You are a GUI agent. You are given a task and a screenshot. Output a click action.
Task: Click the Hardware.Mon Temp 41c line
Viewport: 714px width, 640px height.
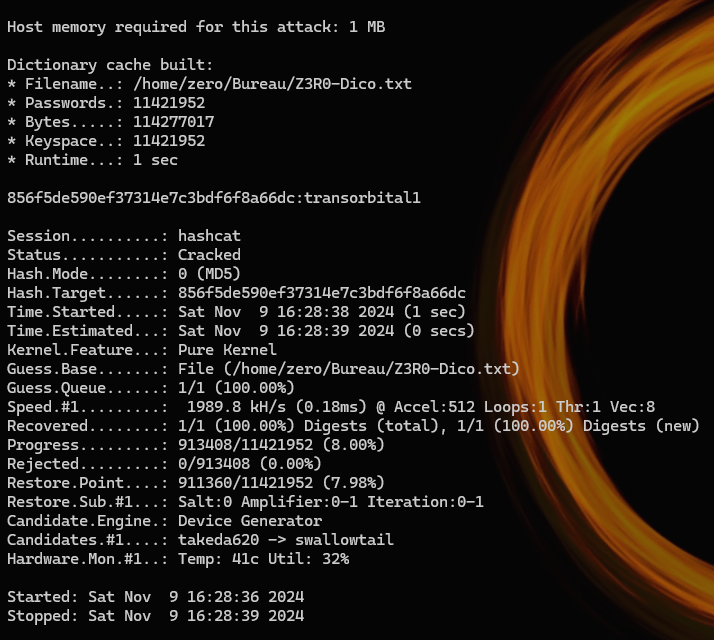click(178, 559)
